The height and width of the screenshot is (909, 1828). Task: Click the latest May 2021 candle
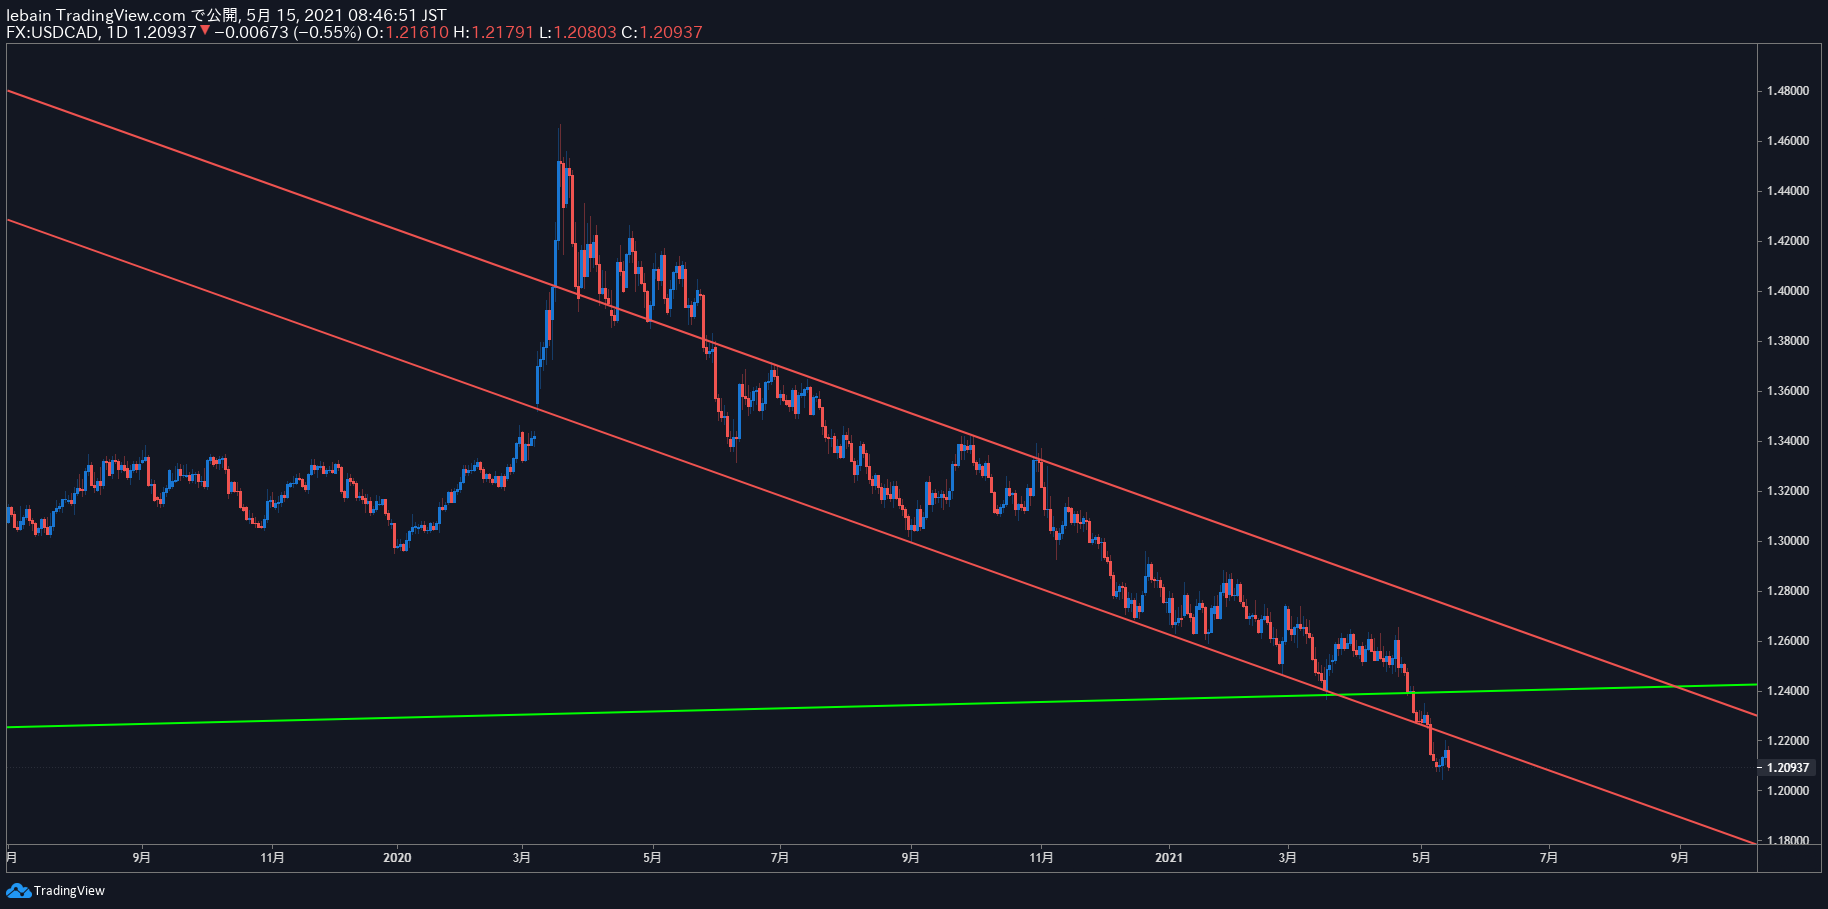pos(1447,758)
